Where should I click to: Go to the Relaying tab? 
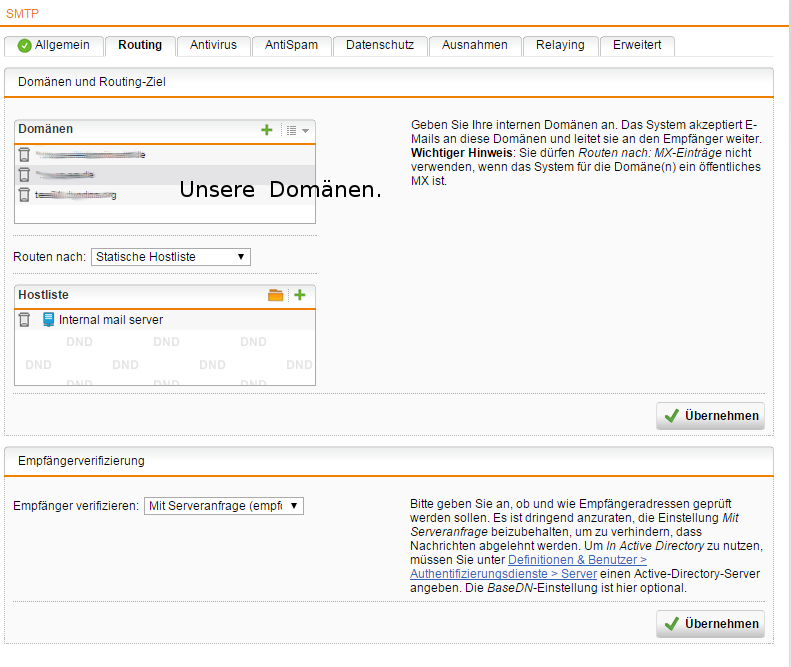(x=559, y=45)
